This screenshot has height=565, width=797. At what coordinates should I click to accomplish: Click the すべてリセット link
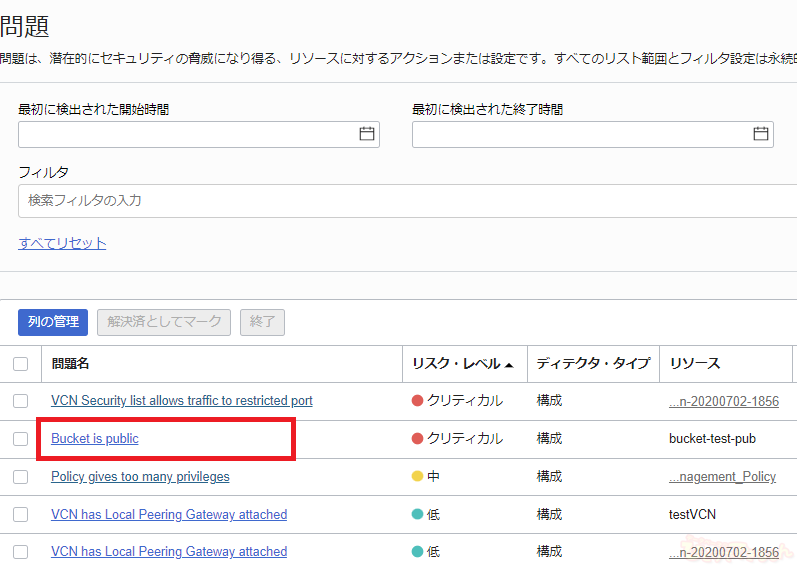coord(62,243)
